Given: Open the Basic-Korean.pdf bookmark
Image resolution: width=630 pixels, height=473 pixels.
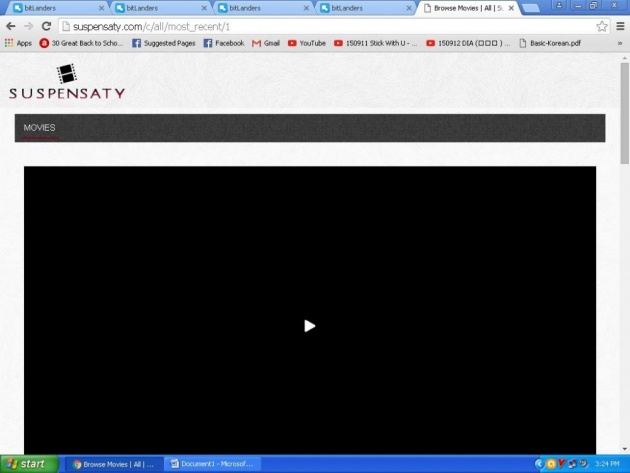Looking at the screenshot, I should point(550,43).
